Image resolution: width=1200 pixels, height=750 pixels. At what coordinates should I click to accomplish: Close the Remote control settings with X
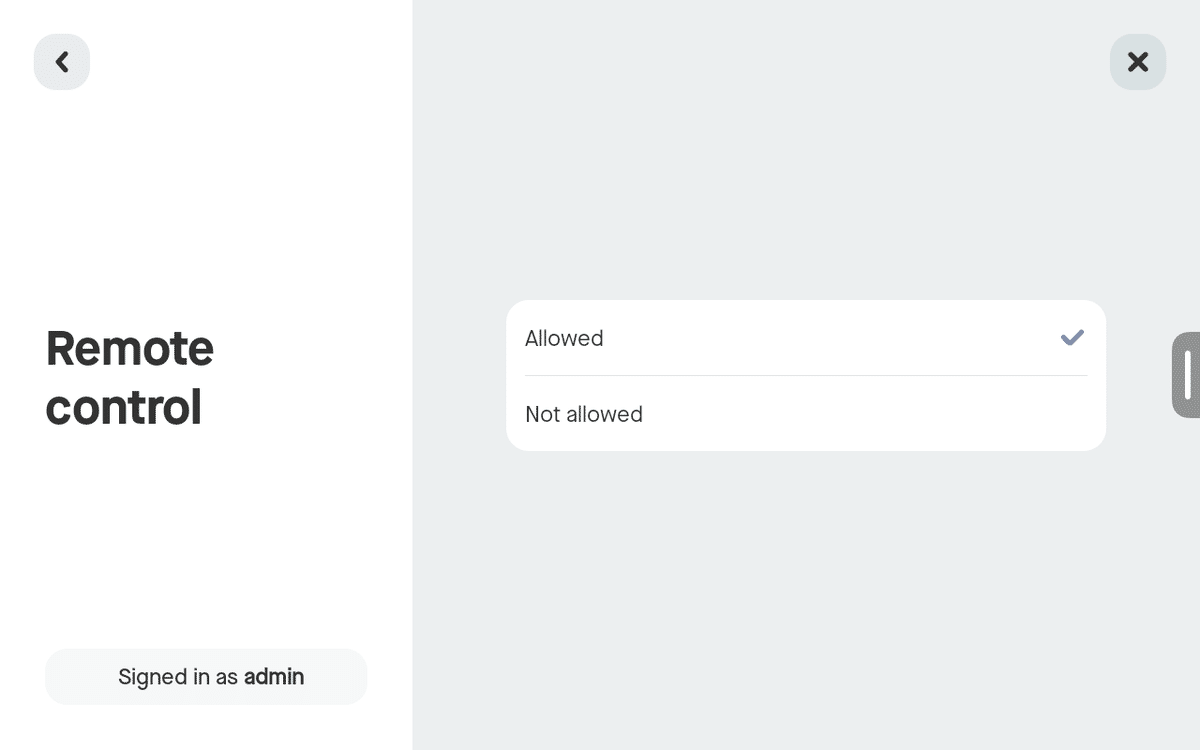[1138, 62]
